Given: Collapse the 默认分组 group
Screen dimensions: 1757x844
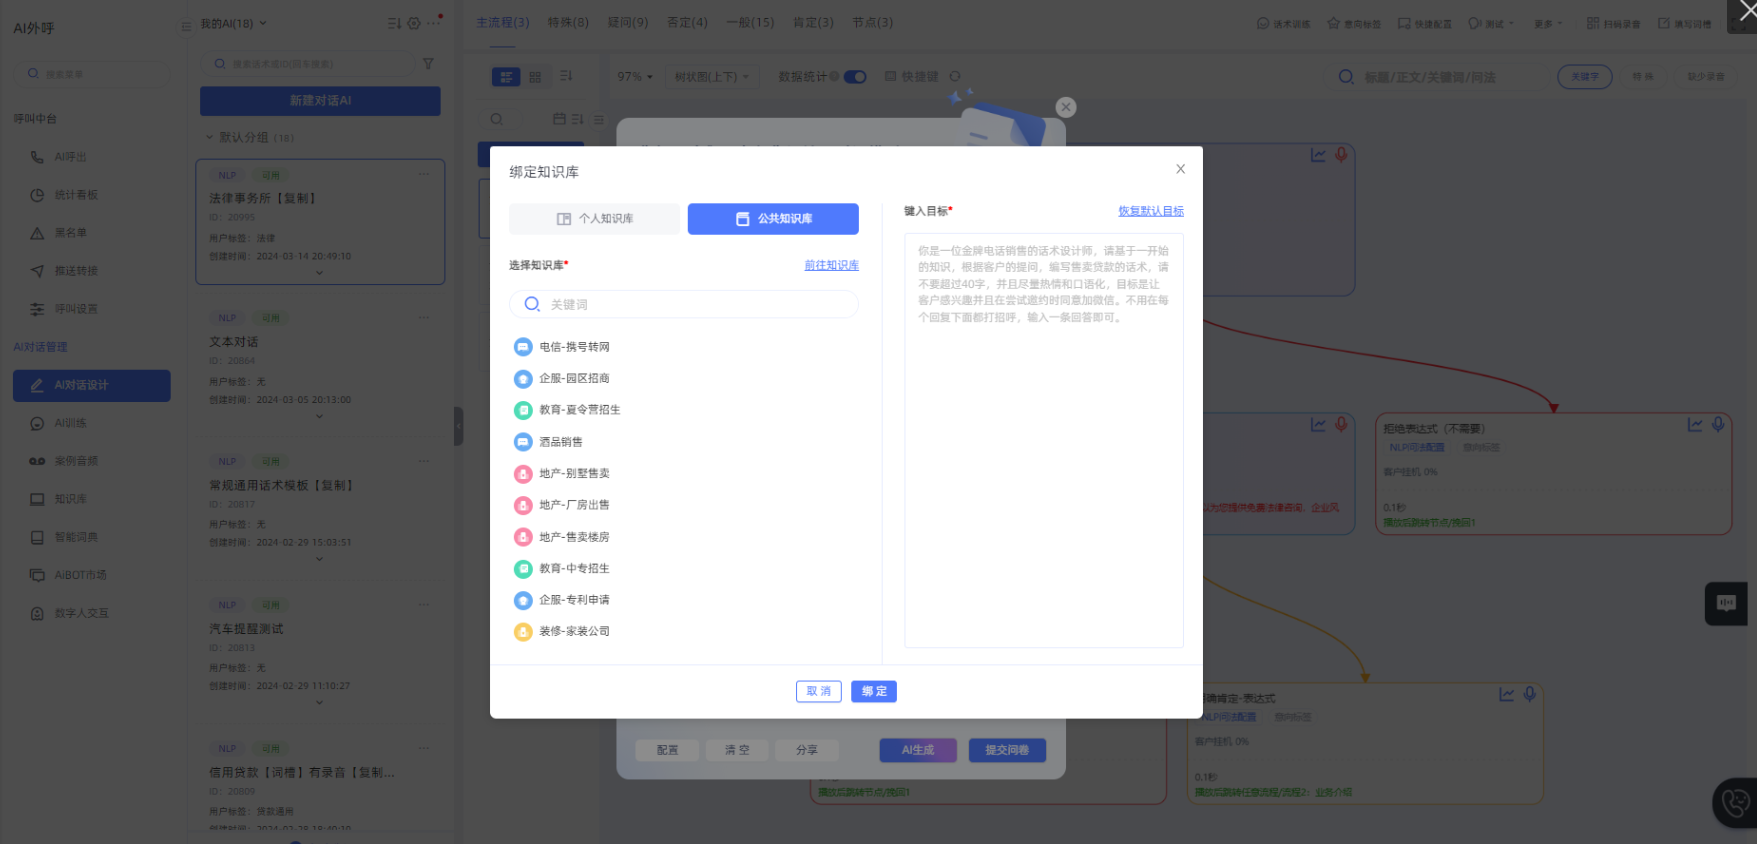Looking at the screenshot, I should (x=210, y=137).
